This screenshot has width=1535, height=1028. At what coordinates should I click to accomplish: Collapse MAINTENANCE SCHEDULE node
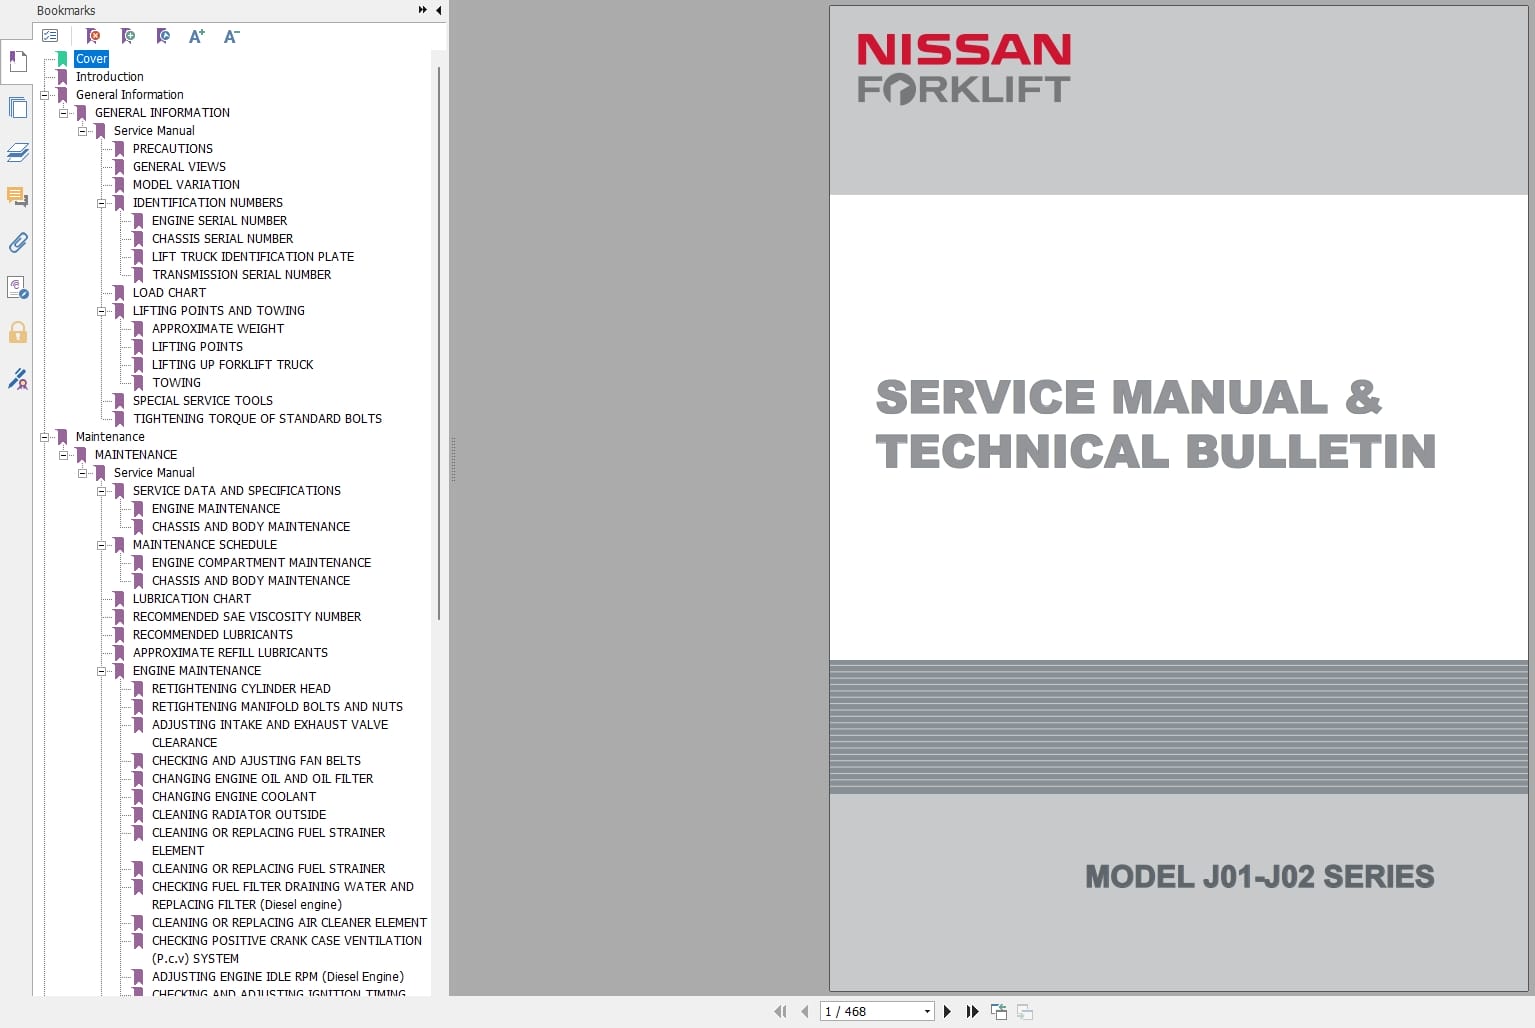click(101, 545)
